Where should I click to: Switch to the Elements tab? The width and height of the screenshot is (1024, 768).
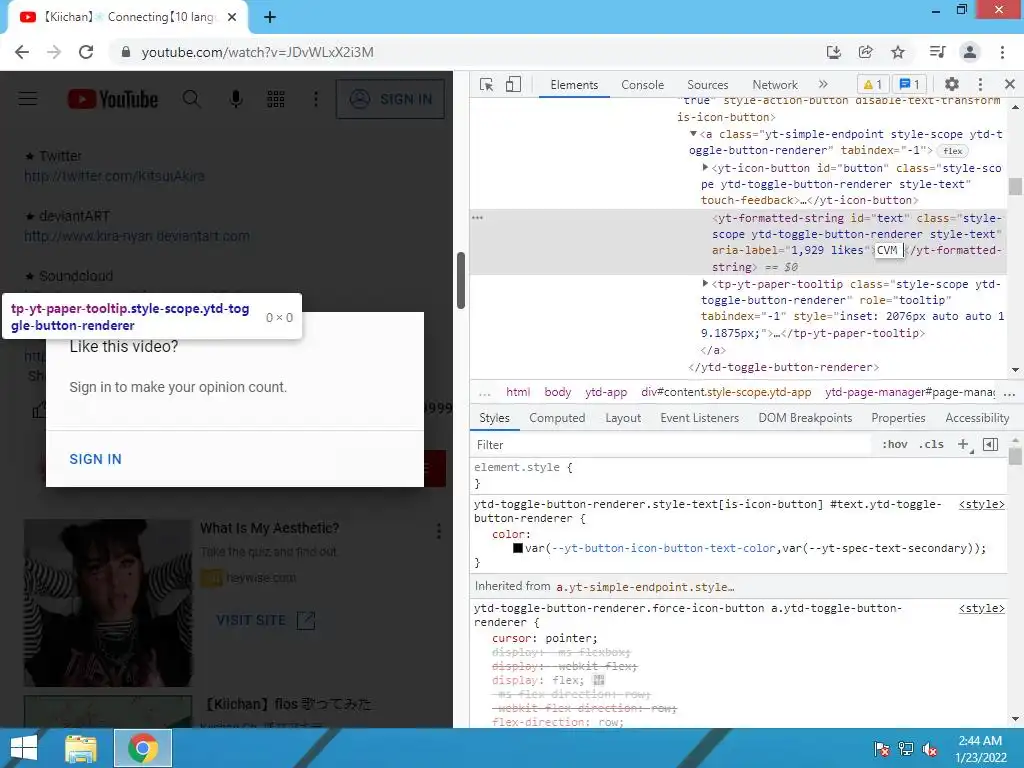coord(574,85)
